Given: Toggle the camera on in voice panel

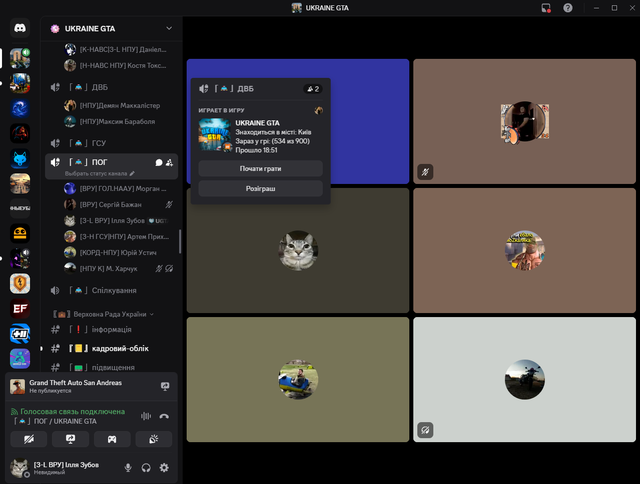Looking at the screenshot, I should pyautogui.click(x=29, y=439).
